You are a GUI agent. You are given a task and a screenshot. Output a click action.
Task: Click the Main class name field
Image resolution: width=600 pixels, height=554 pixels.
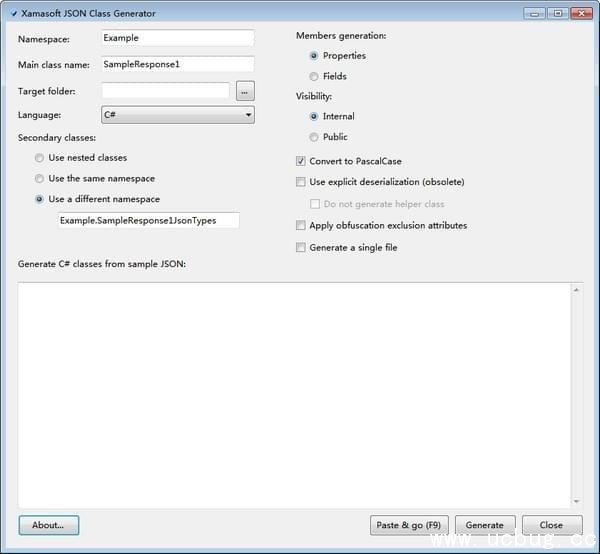coord(178,64)
